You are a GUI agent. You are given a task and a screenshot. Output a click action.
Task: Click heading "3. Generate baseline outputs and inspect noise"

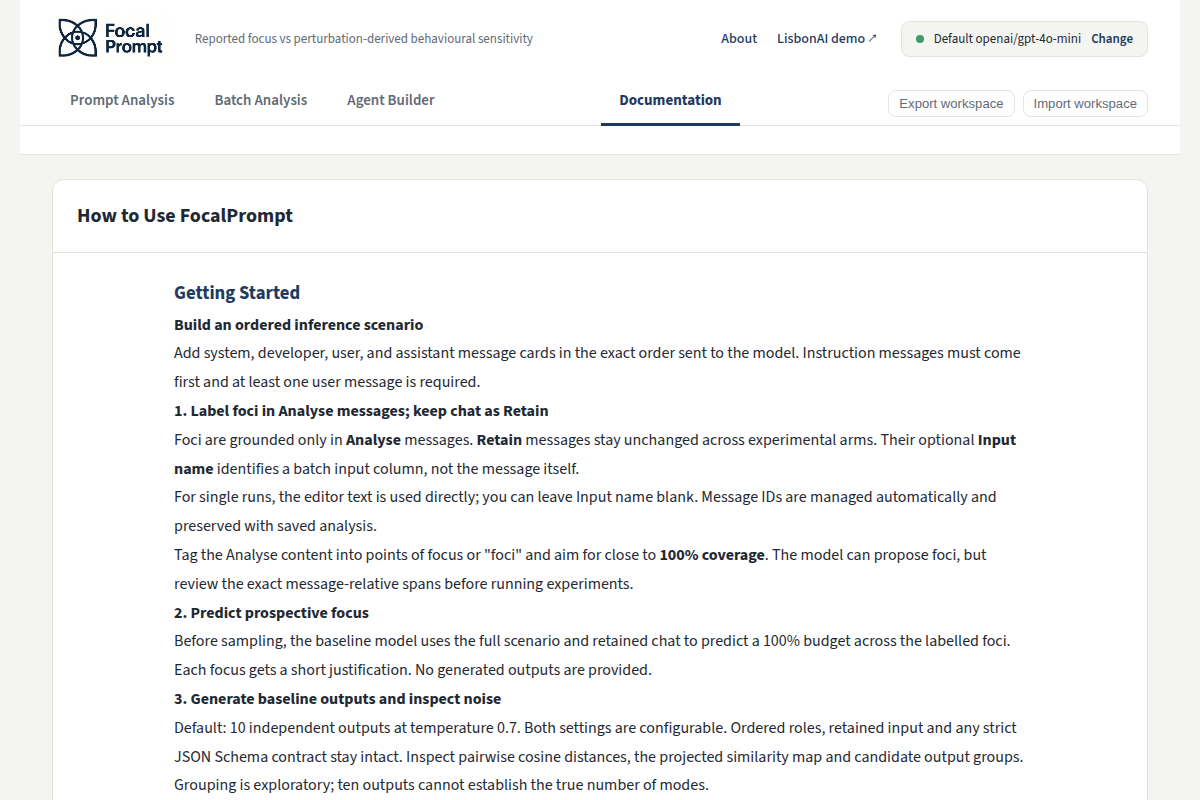pyautogui.click(x=338, y=699)
